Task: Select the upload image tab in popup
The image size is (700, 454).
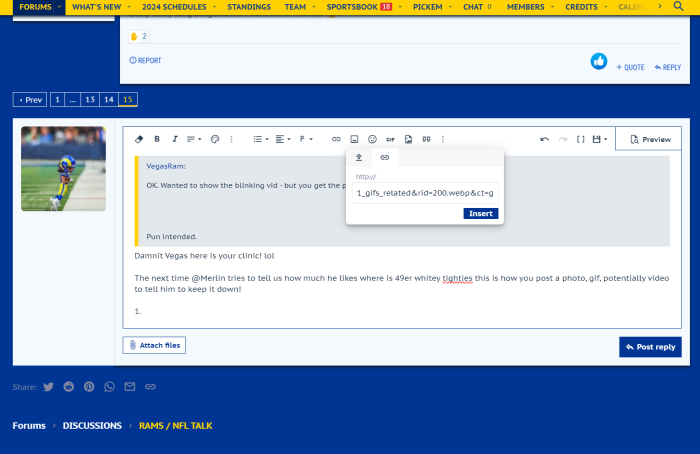Action: pos(359,158)
